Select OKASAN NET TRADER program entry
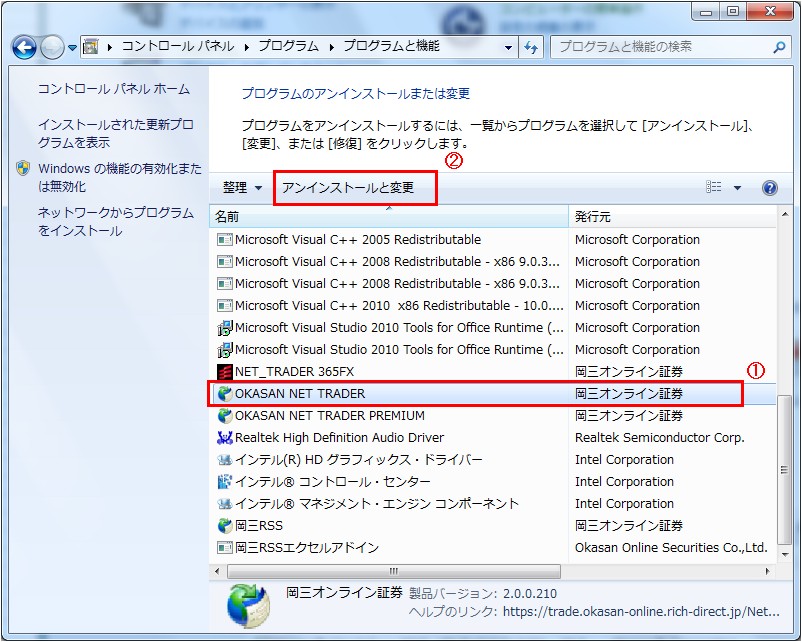 pos(493,393)
